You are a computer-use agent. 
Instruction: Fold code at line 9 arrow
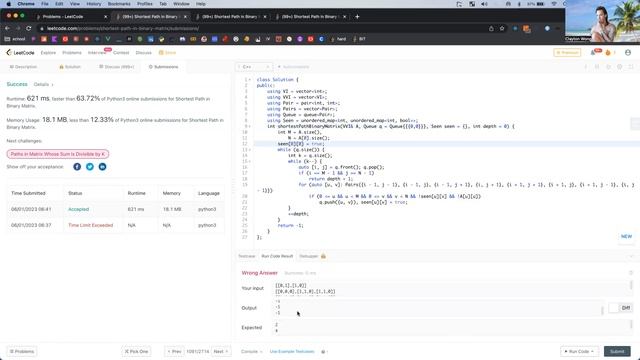coord(250,127)
